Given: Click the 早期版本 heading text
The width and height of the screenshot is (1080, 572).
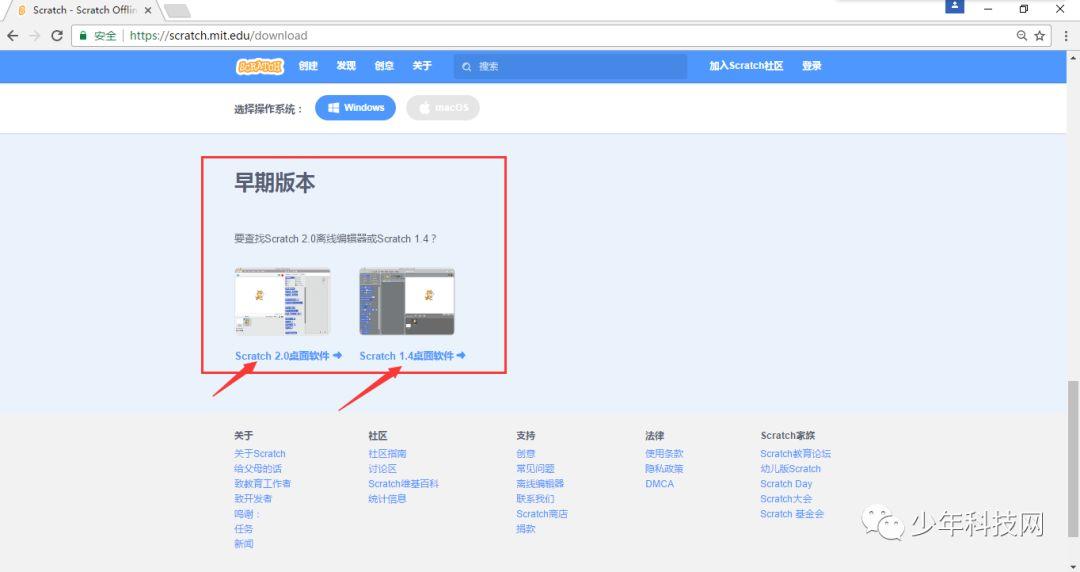Looking at the screenshot, I should (275, 183).
